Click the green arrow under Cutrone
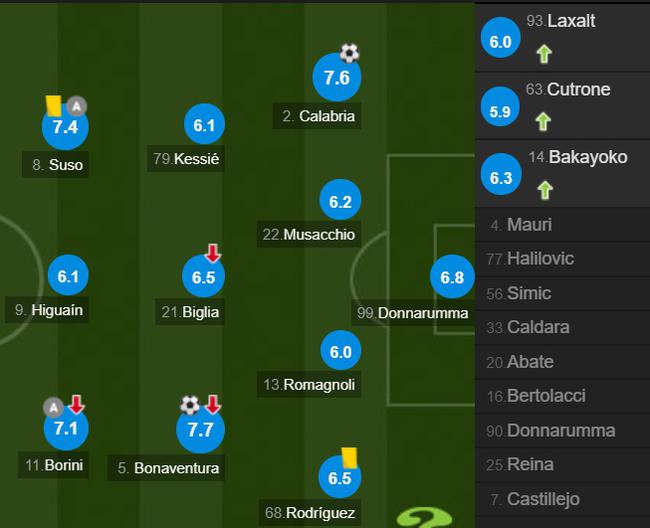Image resolution: width=650 pixels, height=528 pixels. point(543,121)
